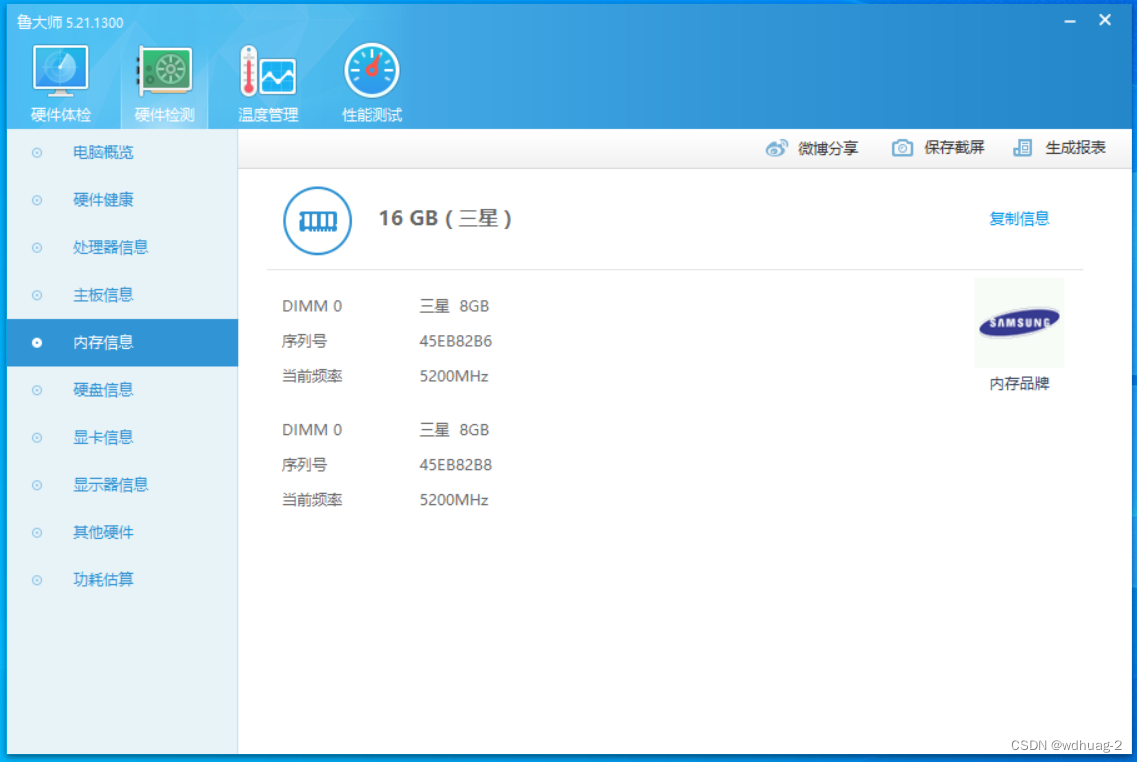
Task: Open 显示器信息 section
Action: pos(110,484)
